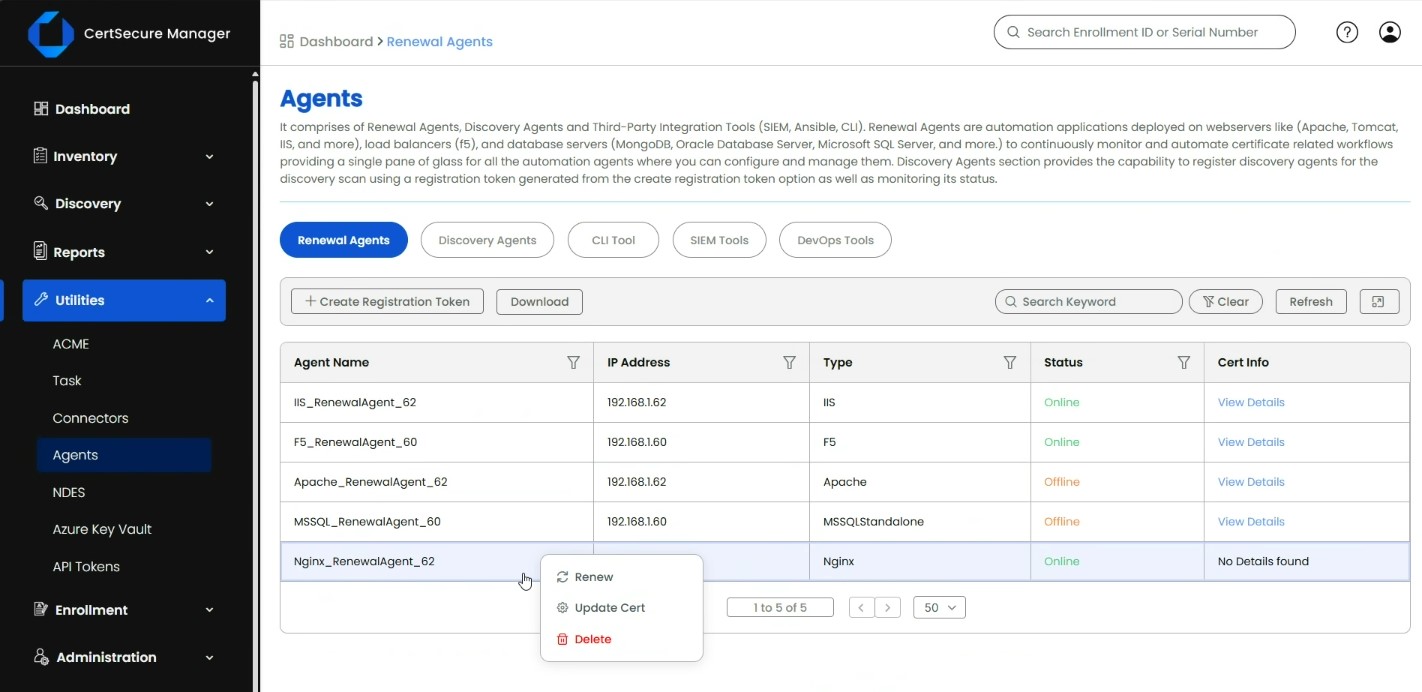Switch to the DevOps Tools tab
1422x692 pixels.
(x=835, y=240)
